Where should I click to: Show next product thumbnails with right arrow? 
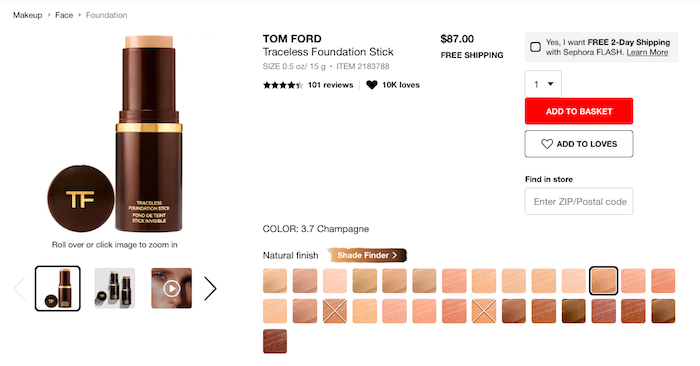(210, 288)
